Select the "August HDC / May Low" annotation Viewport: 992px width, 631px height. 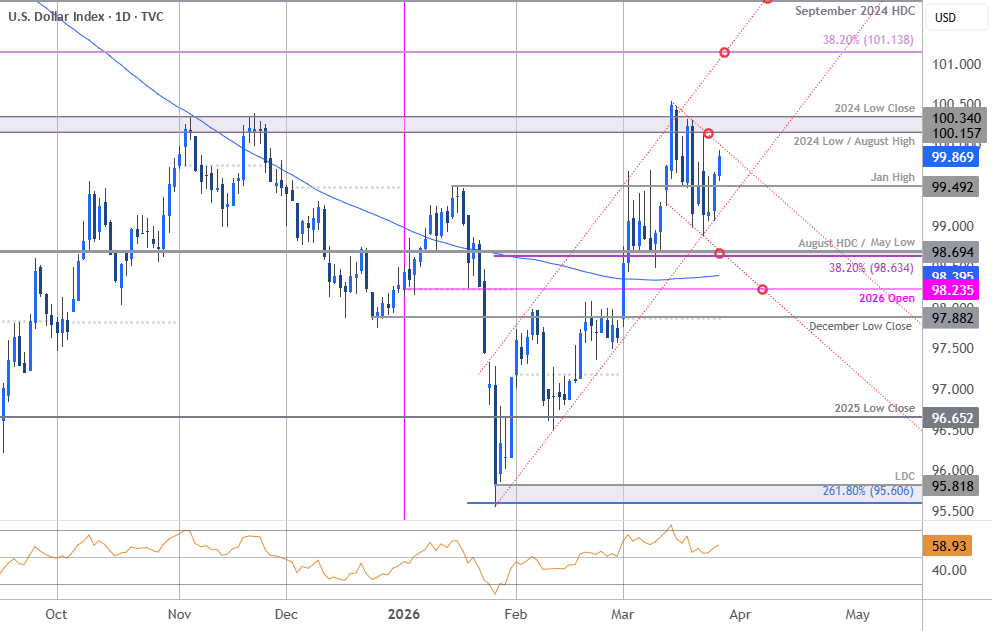[857, 242]
